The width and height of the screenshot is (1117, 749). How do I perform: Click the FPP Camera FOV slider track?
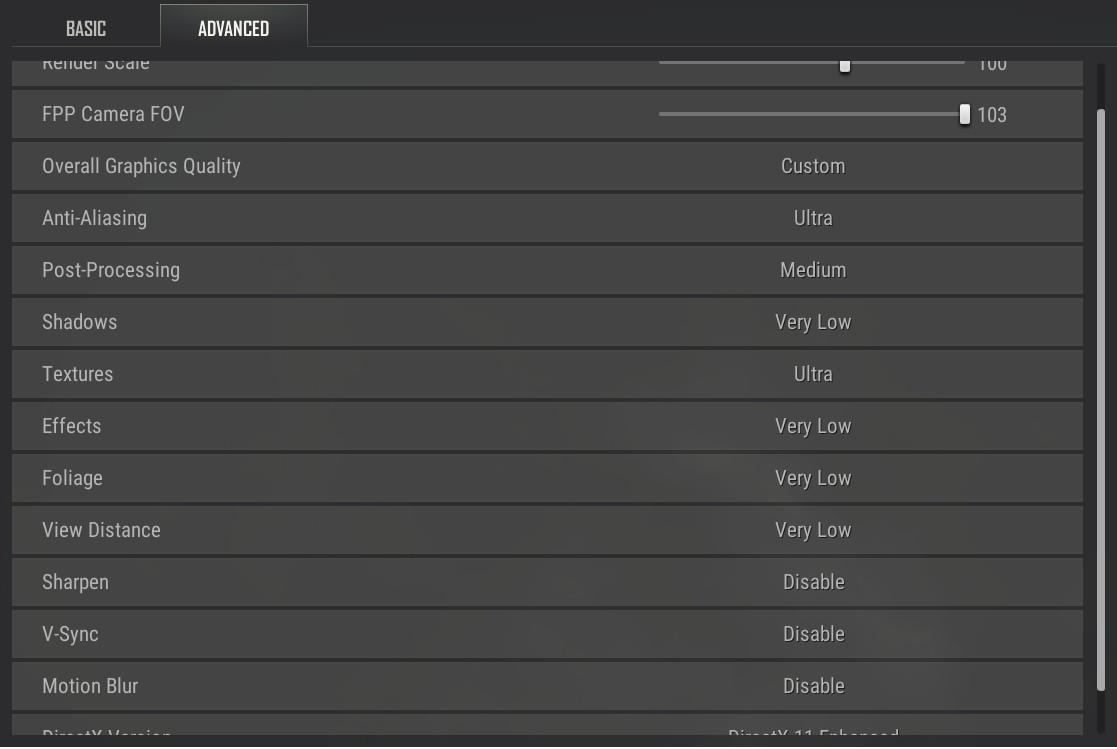point(800,114)
